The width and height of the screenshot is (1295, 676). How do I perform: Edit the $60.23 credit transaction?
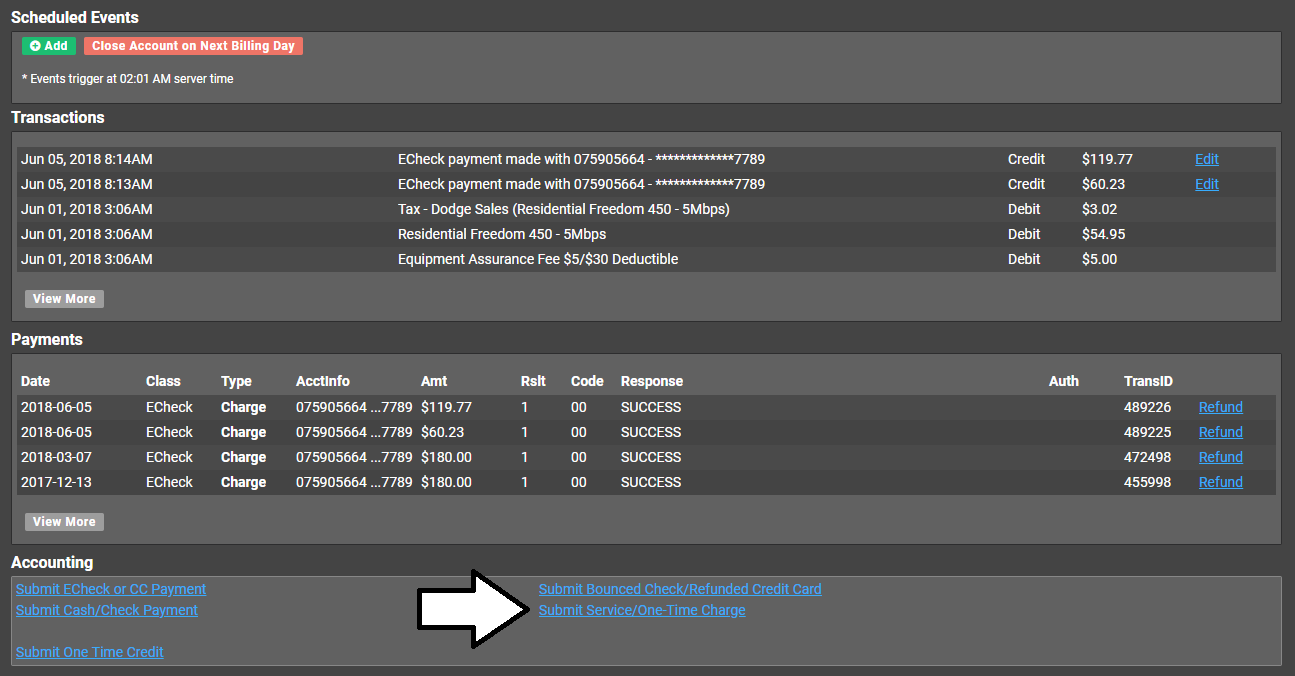pyautogui.click(x=1206, y=184)
